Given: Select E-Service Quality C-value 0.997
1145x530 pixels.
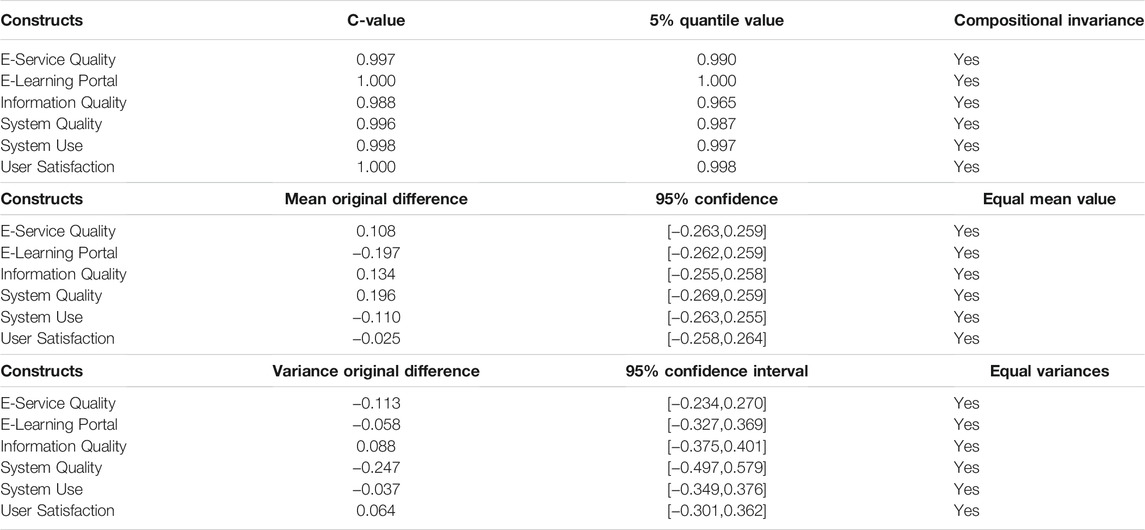Looking at the screenshot, I should tap(375, 60).
